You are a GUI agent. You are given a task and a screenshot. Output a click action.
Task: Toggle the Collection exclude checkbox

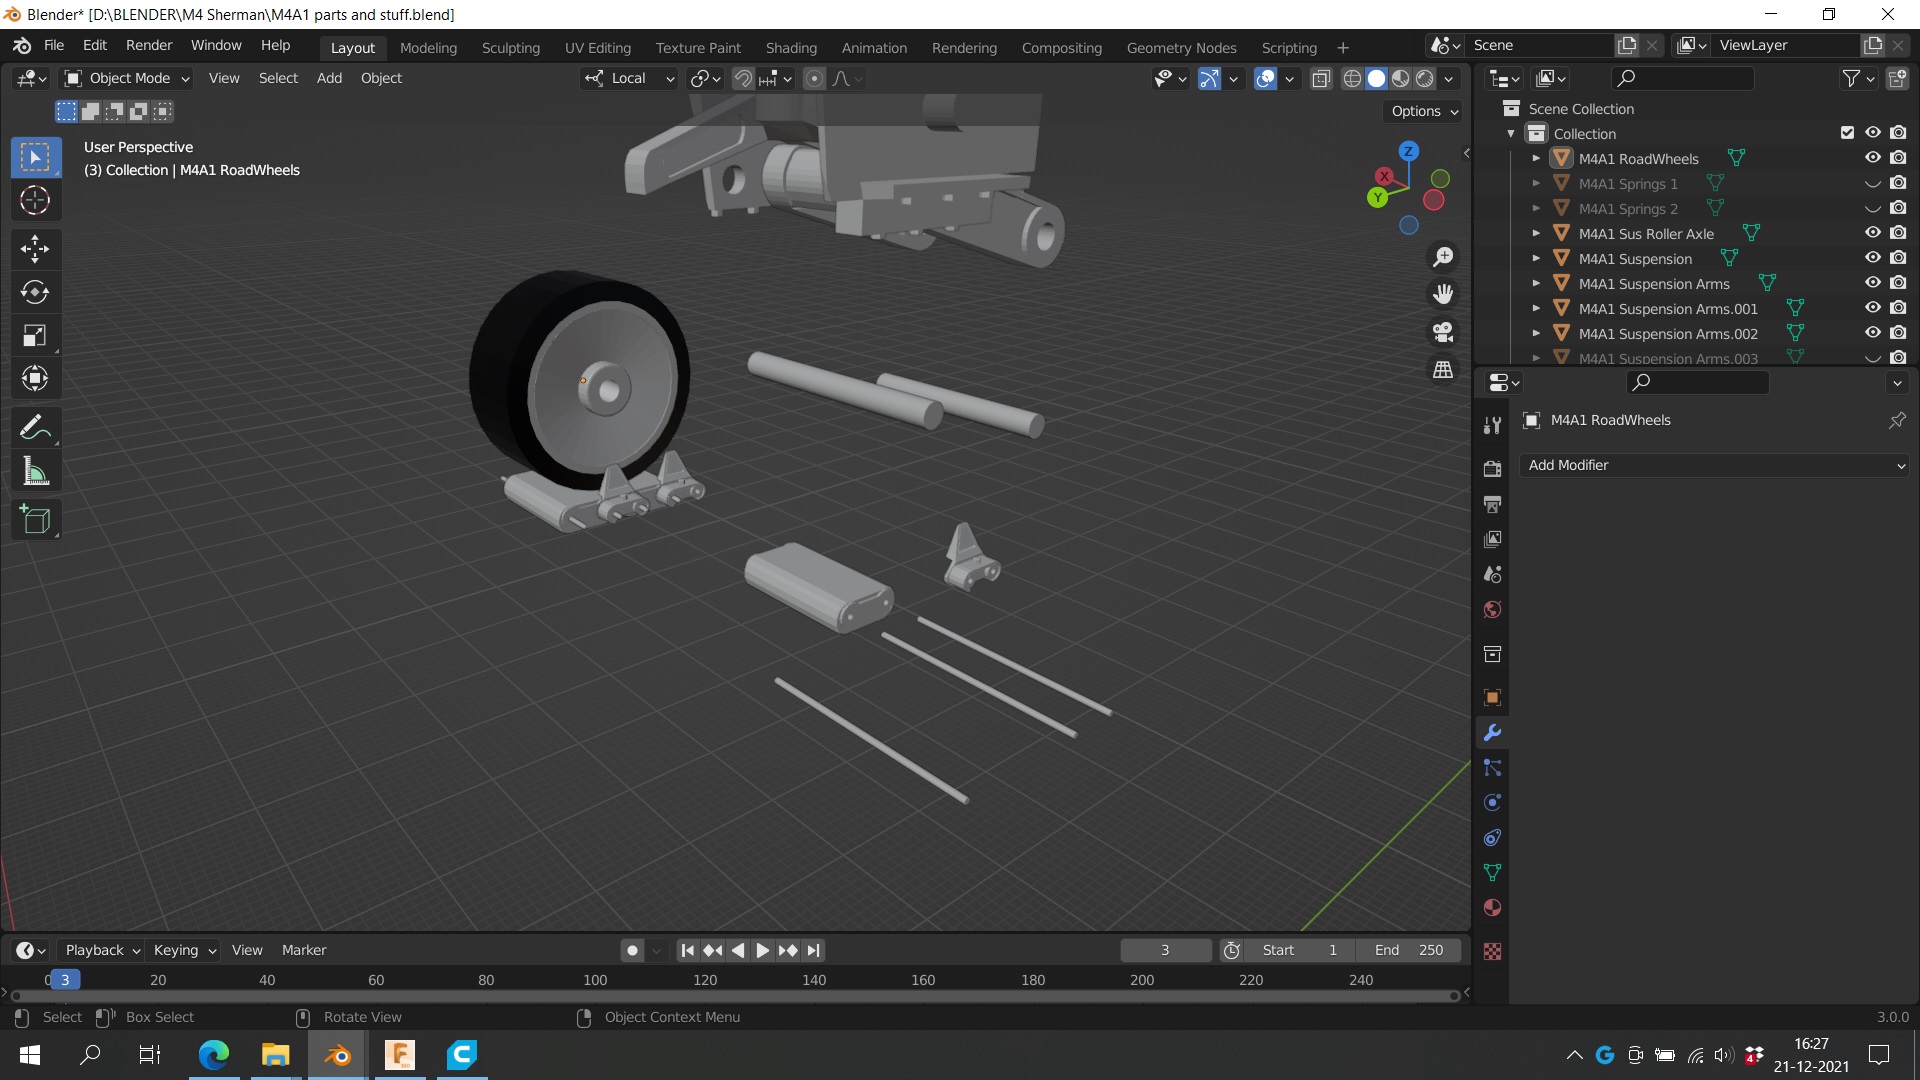click(1847, 133)
